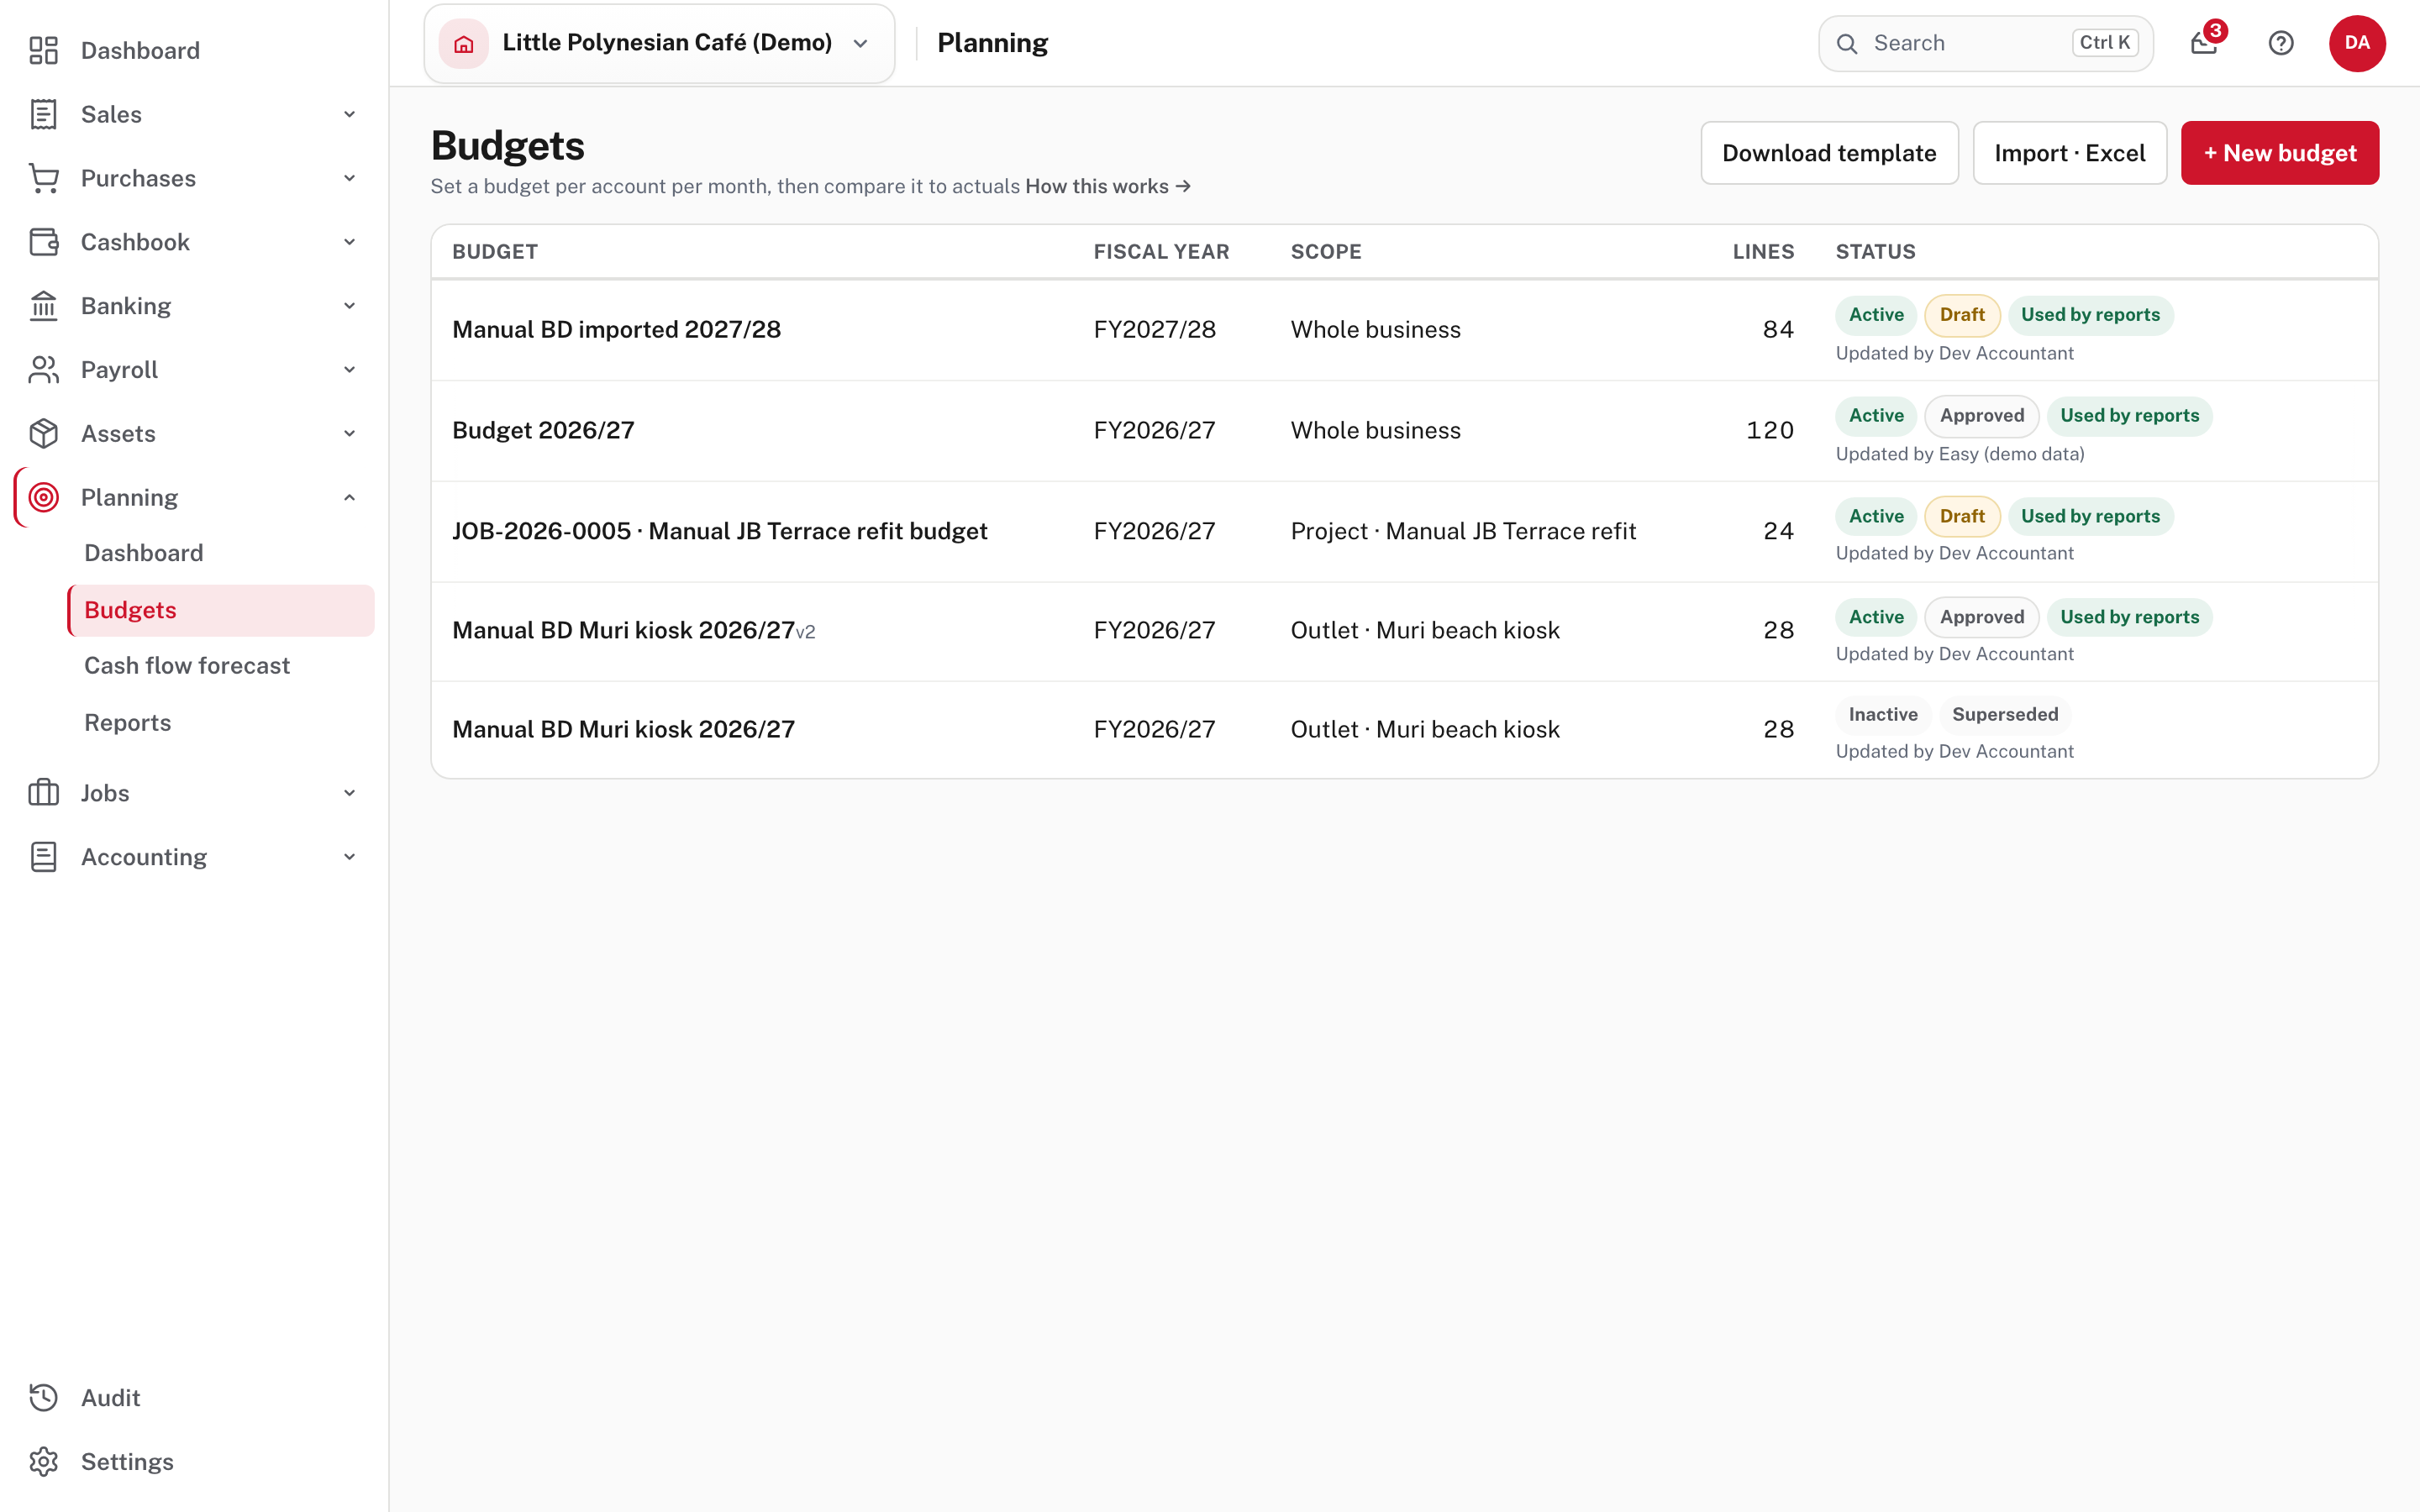The image size is (2420, 1512).
Task: Expand the Sales menu chevron
Action: click(x=349, y=114)
